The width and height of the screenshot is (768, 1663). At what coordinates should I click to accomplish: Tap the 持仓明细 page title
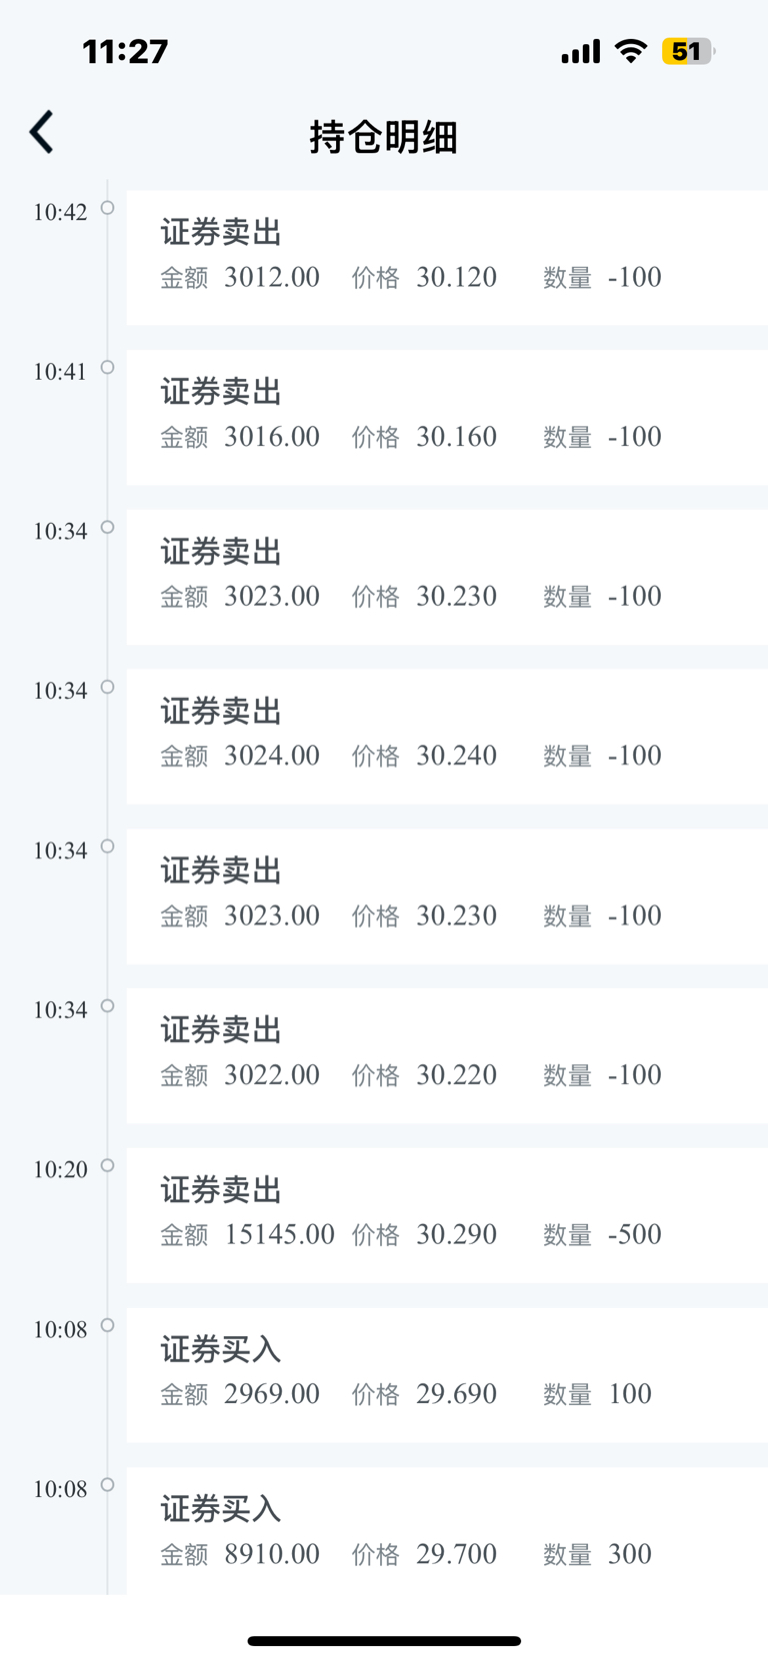[383, 137]
